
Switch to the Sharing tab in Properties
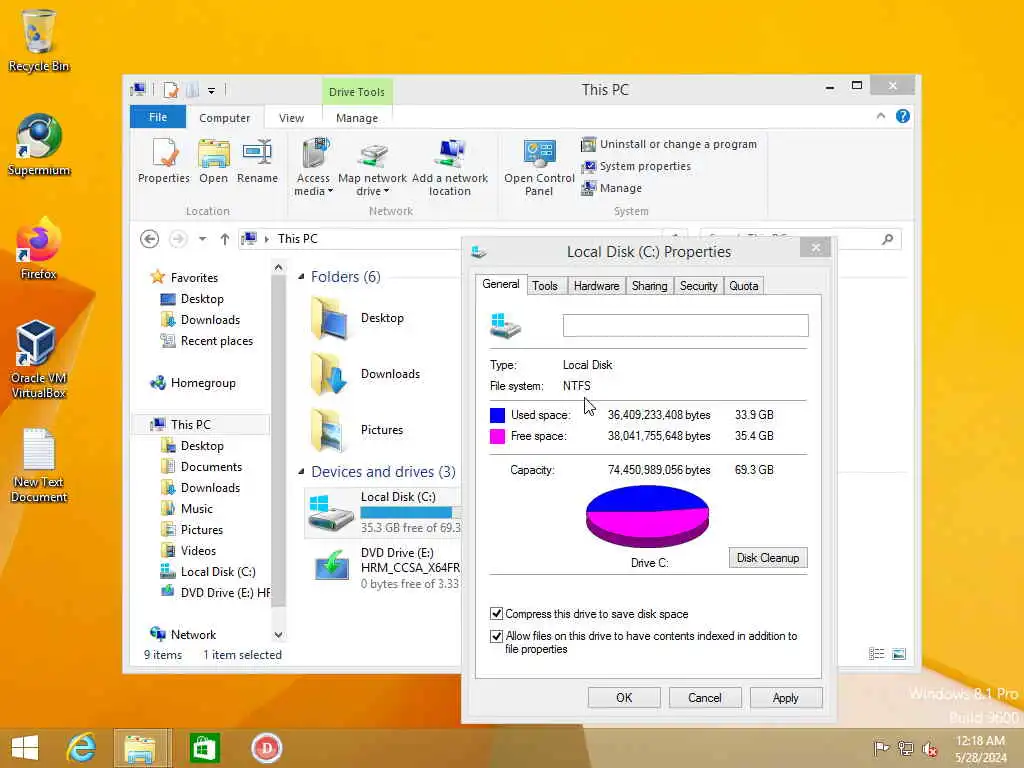649,286
